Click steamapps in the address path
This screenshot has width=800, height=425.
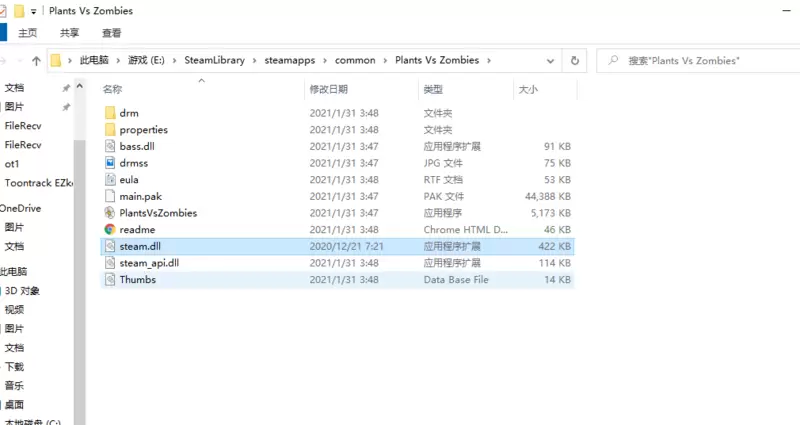point(289,60)
